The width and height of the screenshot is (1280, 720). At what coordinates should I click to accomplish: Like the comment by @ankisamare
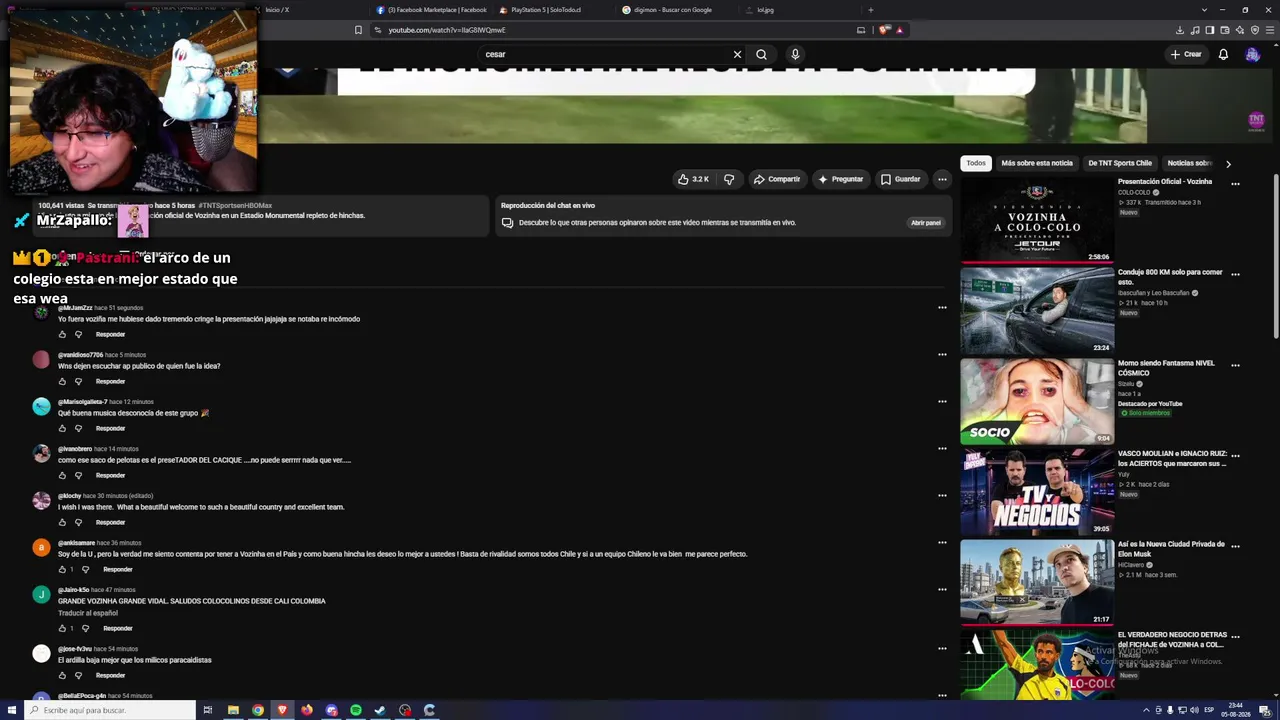[x=62, y=569]
